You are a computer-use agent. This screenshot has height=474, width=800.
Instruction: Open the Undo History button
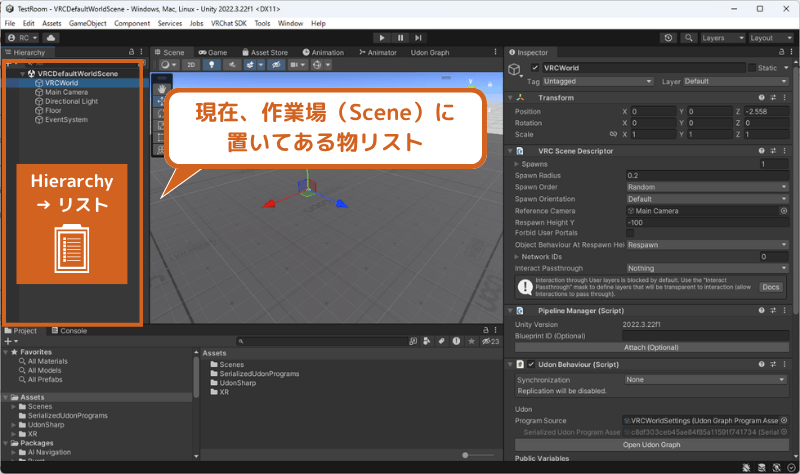(x=668, y=38)
